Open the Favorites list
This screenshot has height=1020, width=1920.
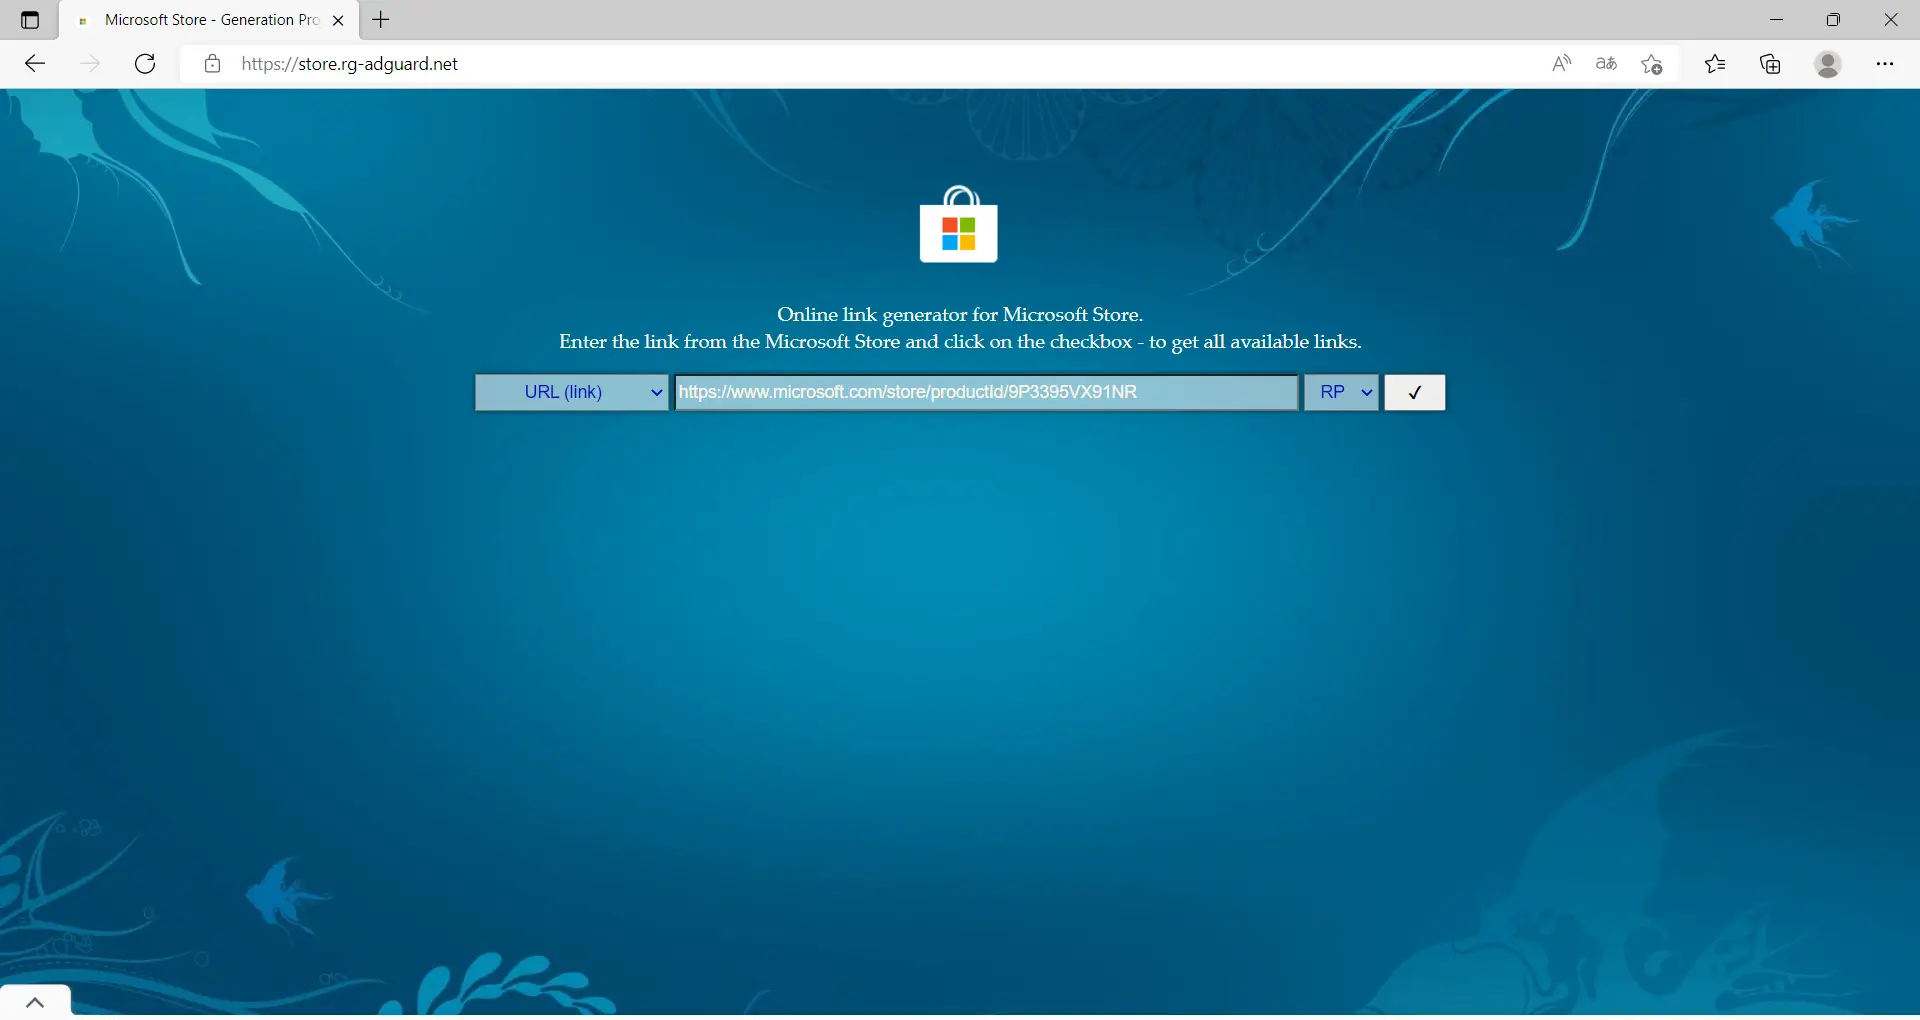point(1715,64)
